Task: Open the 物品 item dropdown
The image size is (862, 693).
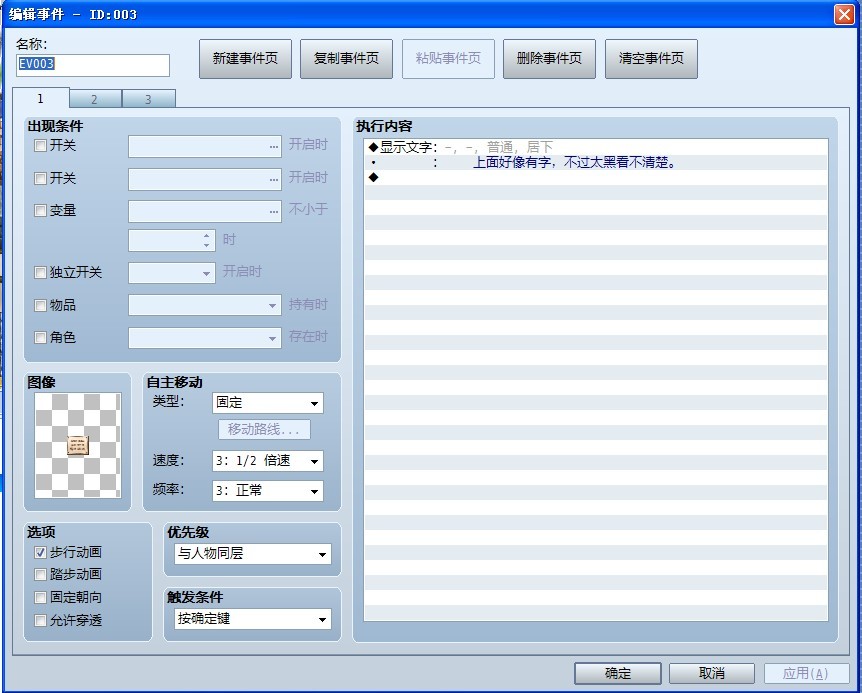Action: pyautogui.click(x=205, y=306)
